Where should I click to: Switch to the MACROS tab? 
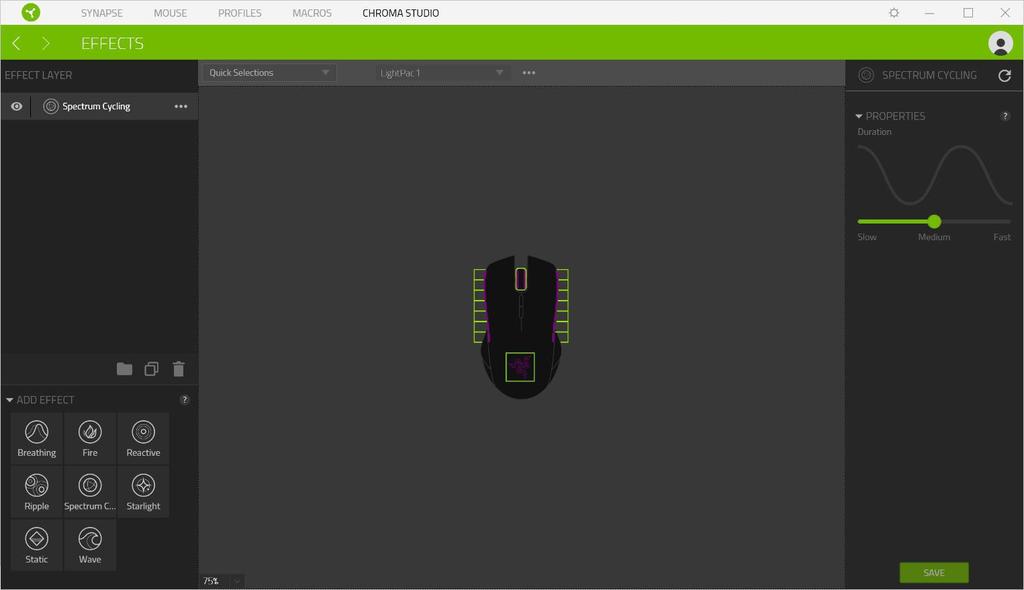coord(312,13)
